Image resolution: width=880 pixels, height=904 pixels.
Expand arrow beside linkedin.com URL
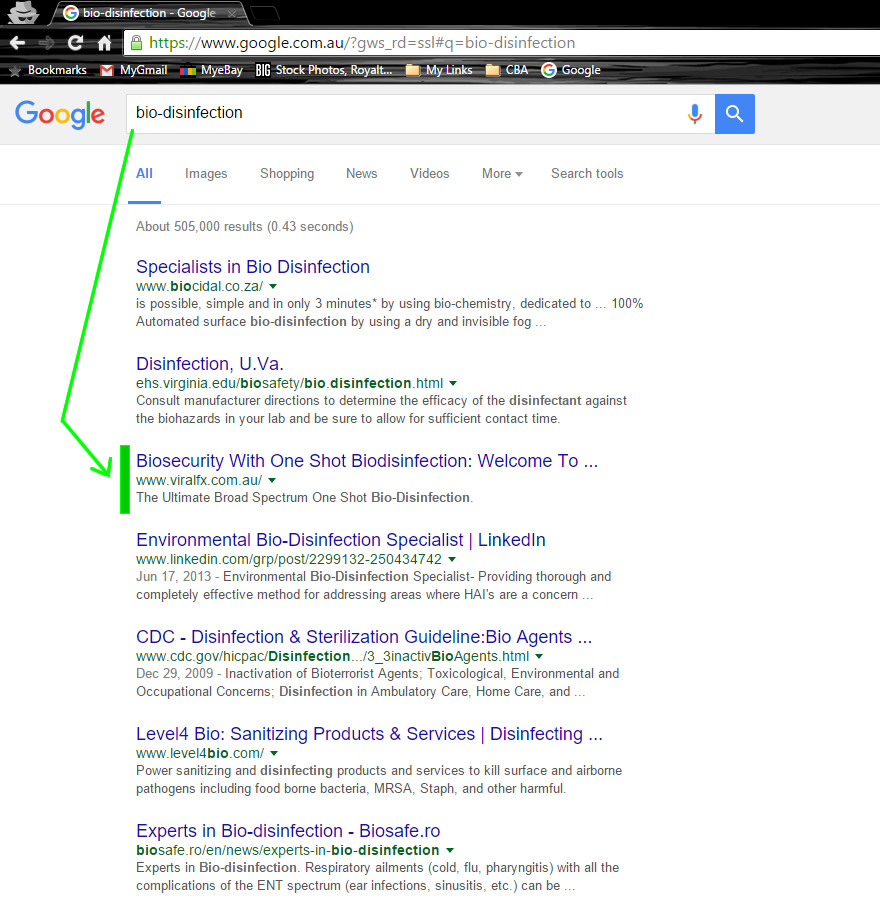click(452, 559)
